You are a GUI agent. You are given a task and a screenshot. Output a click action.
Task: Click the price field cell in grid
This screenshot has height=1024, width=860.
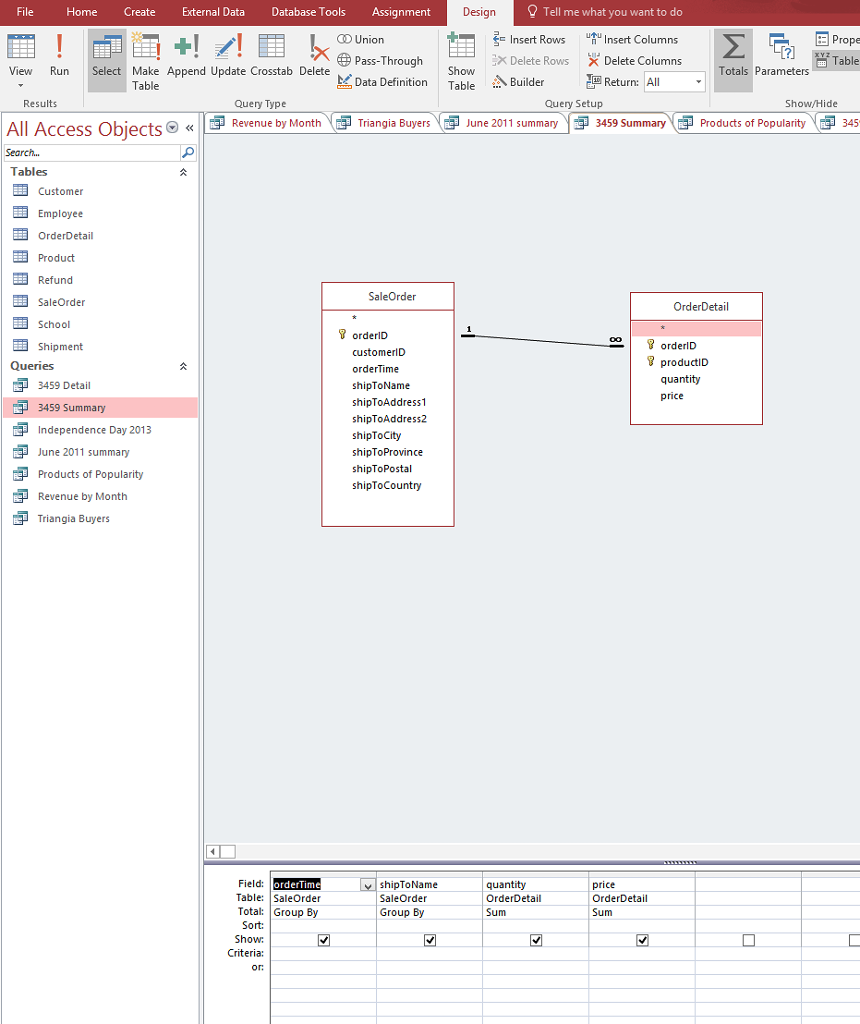641,884
